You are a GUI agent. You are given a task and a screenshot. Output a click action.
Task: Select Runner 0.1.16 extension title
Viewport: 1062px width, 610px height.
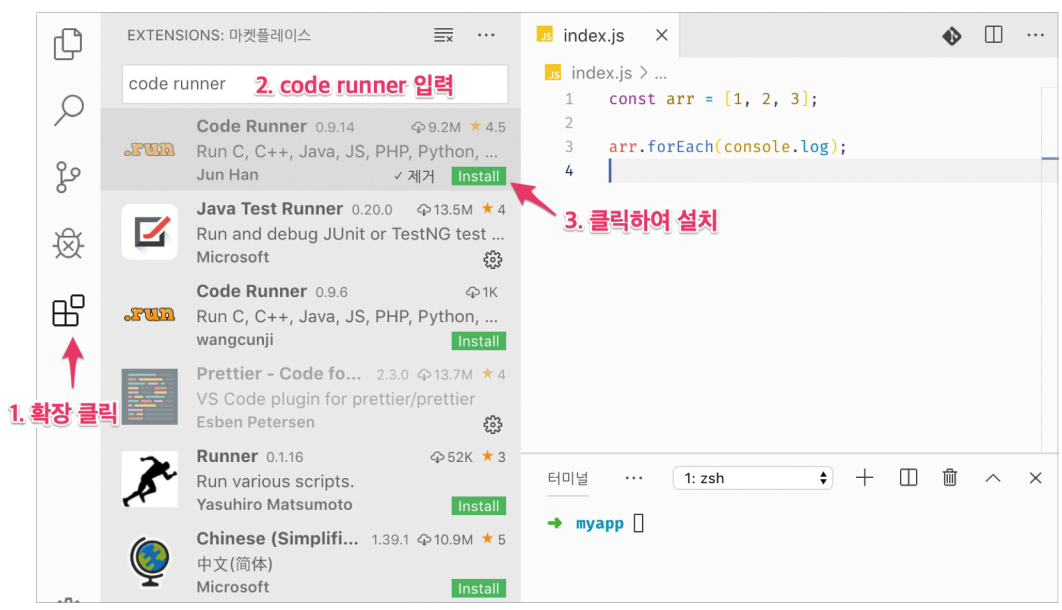(x=227, y=456)
